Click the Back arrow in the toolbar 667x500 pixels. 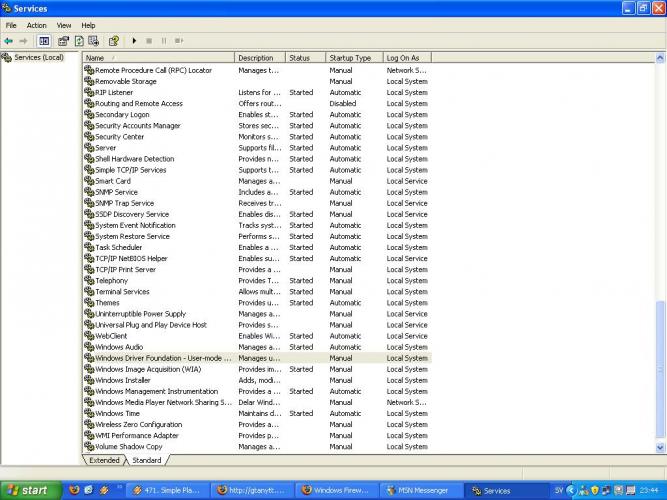tap(9, 41)
